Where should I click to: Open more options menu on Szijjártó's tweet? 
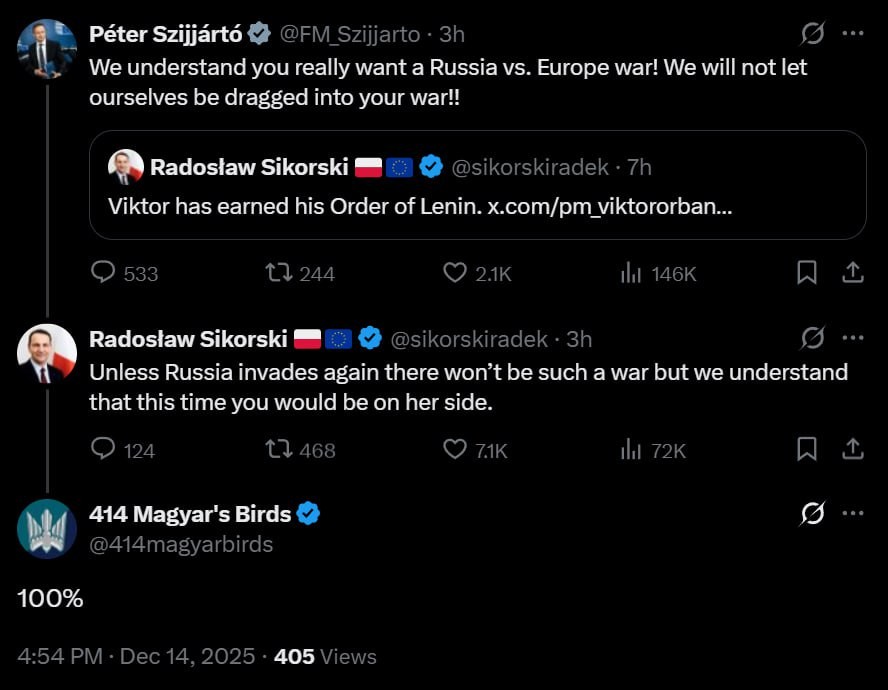tap(853, 34)
